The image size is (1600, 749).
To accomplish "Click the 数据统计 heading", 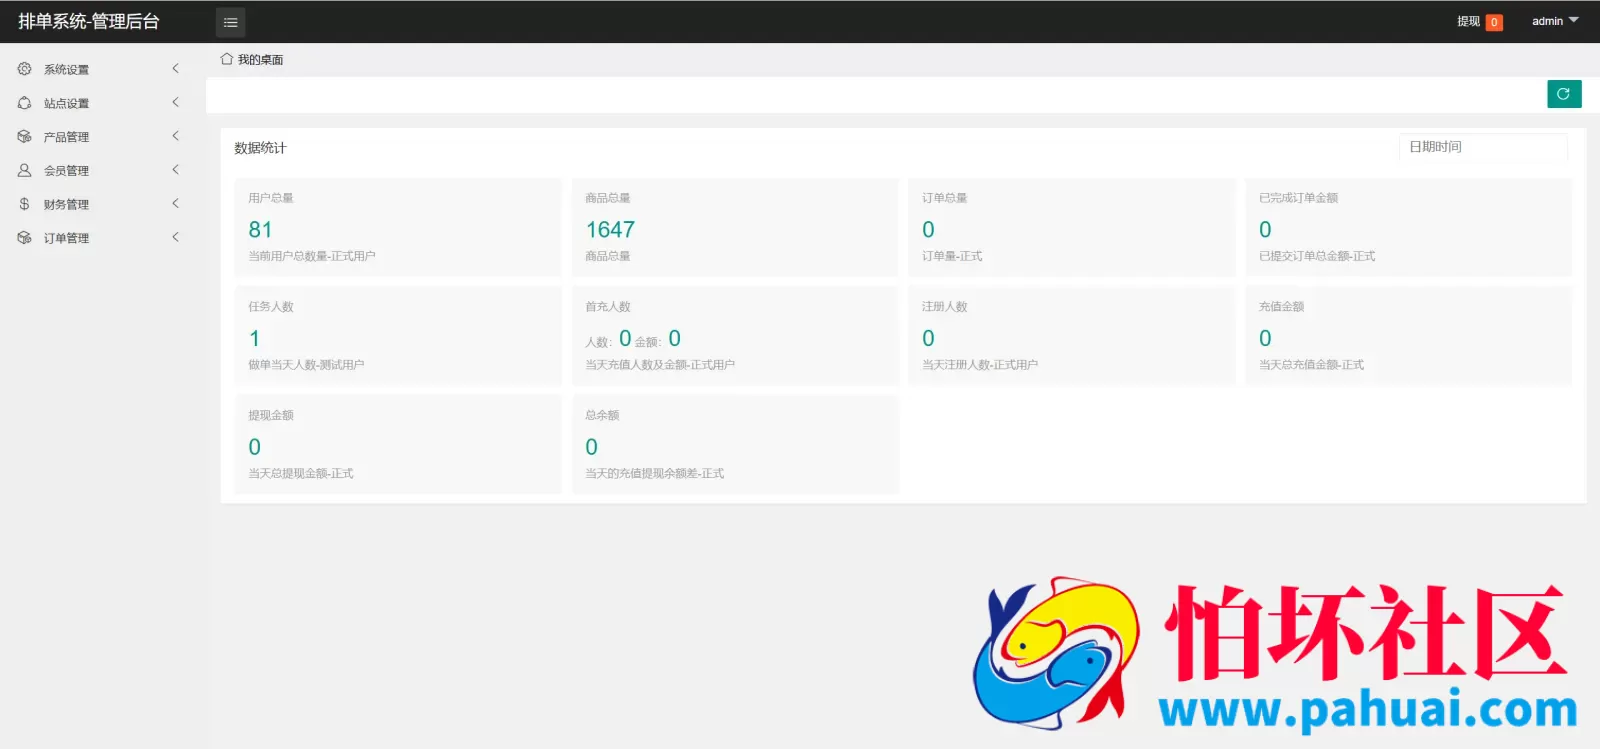I will (260, 148).
